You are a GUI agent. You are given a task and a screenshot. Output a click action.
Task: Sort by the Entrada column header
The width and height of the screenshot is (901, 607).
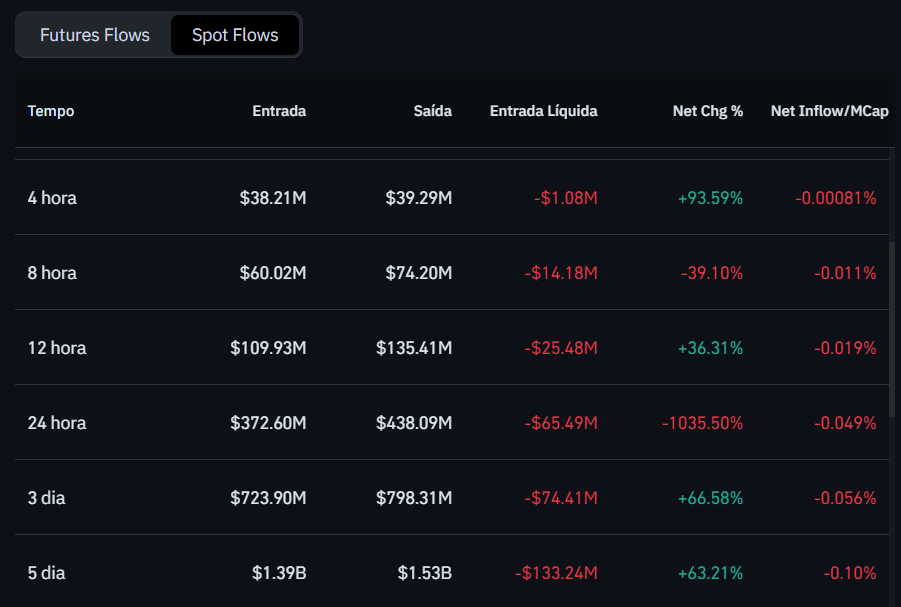(279, 111)
